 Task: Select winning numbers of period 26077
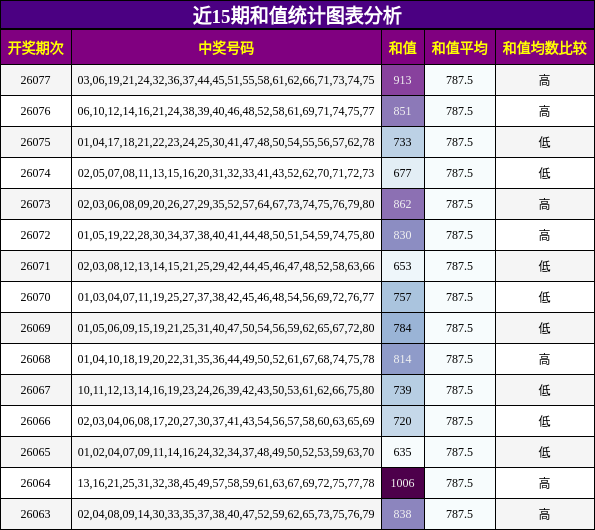coord(226,80)
